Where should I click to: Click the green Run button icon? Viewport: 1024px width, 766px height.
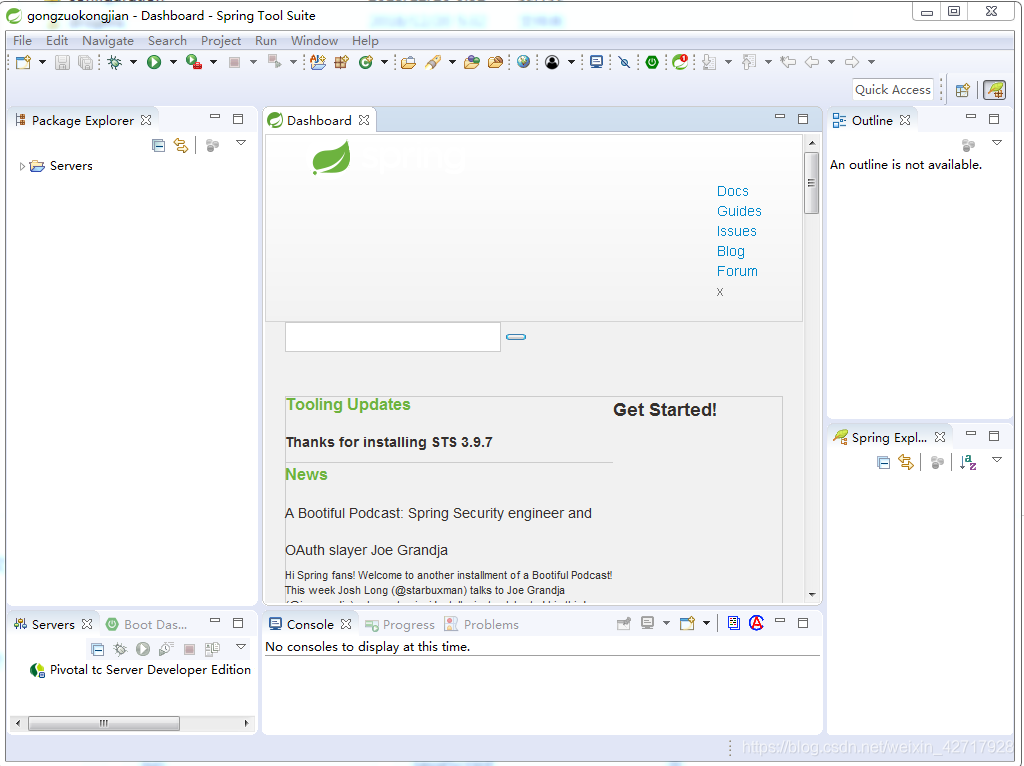tap(154, 62)
